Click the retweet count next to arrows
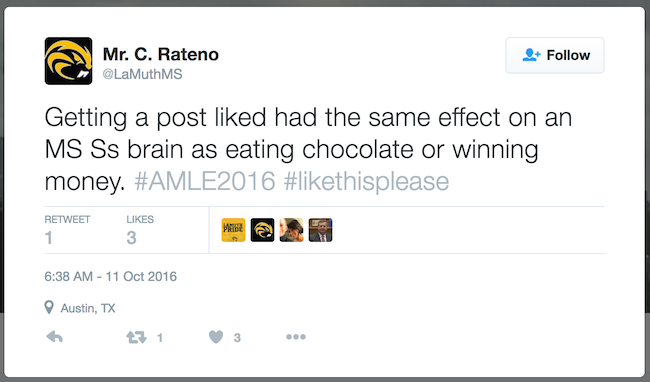Image resolution: width=650 pixels, height=382 pixels. coord(160,338)
